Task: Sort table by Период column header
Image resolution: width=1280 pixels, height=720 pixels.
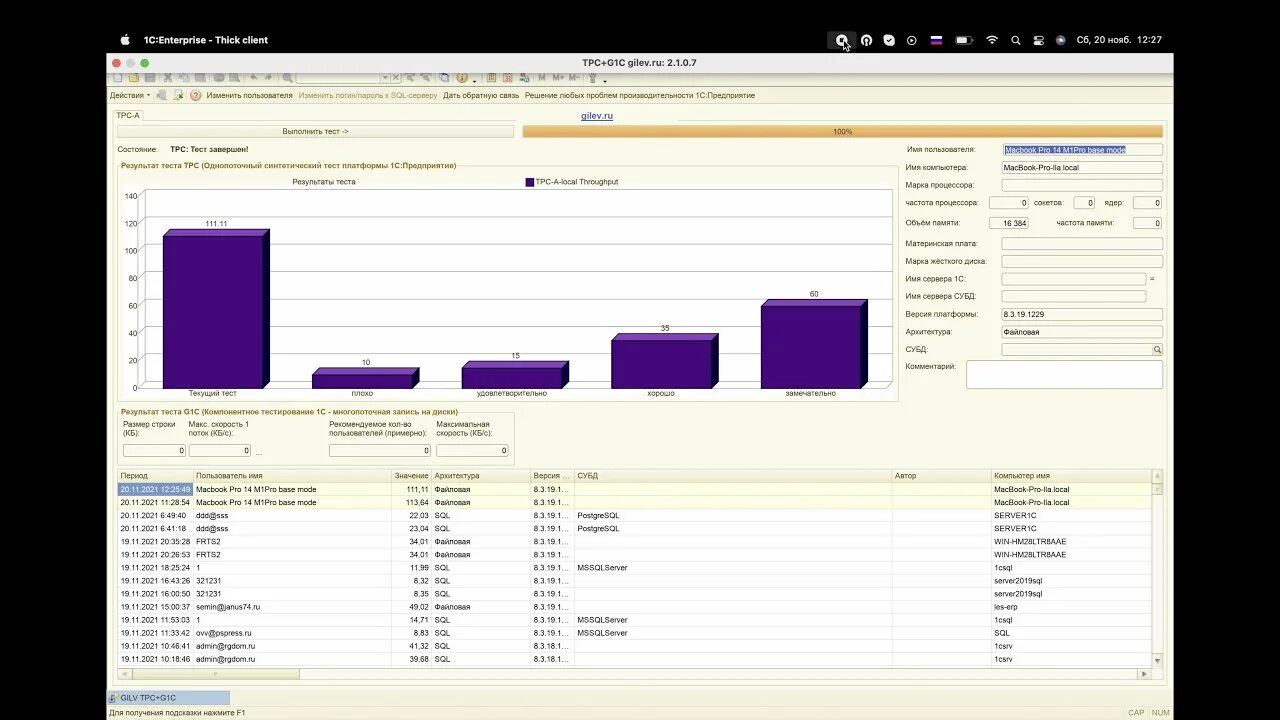Action: [155, 476]
